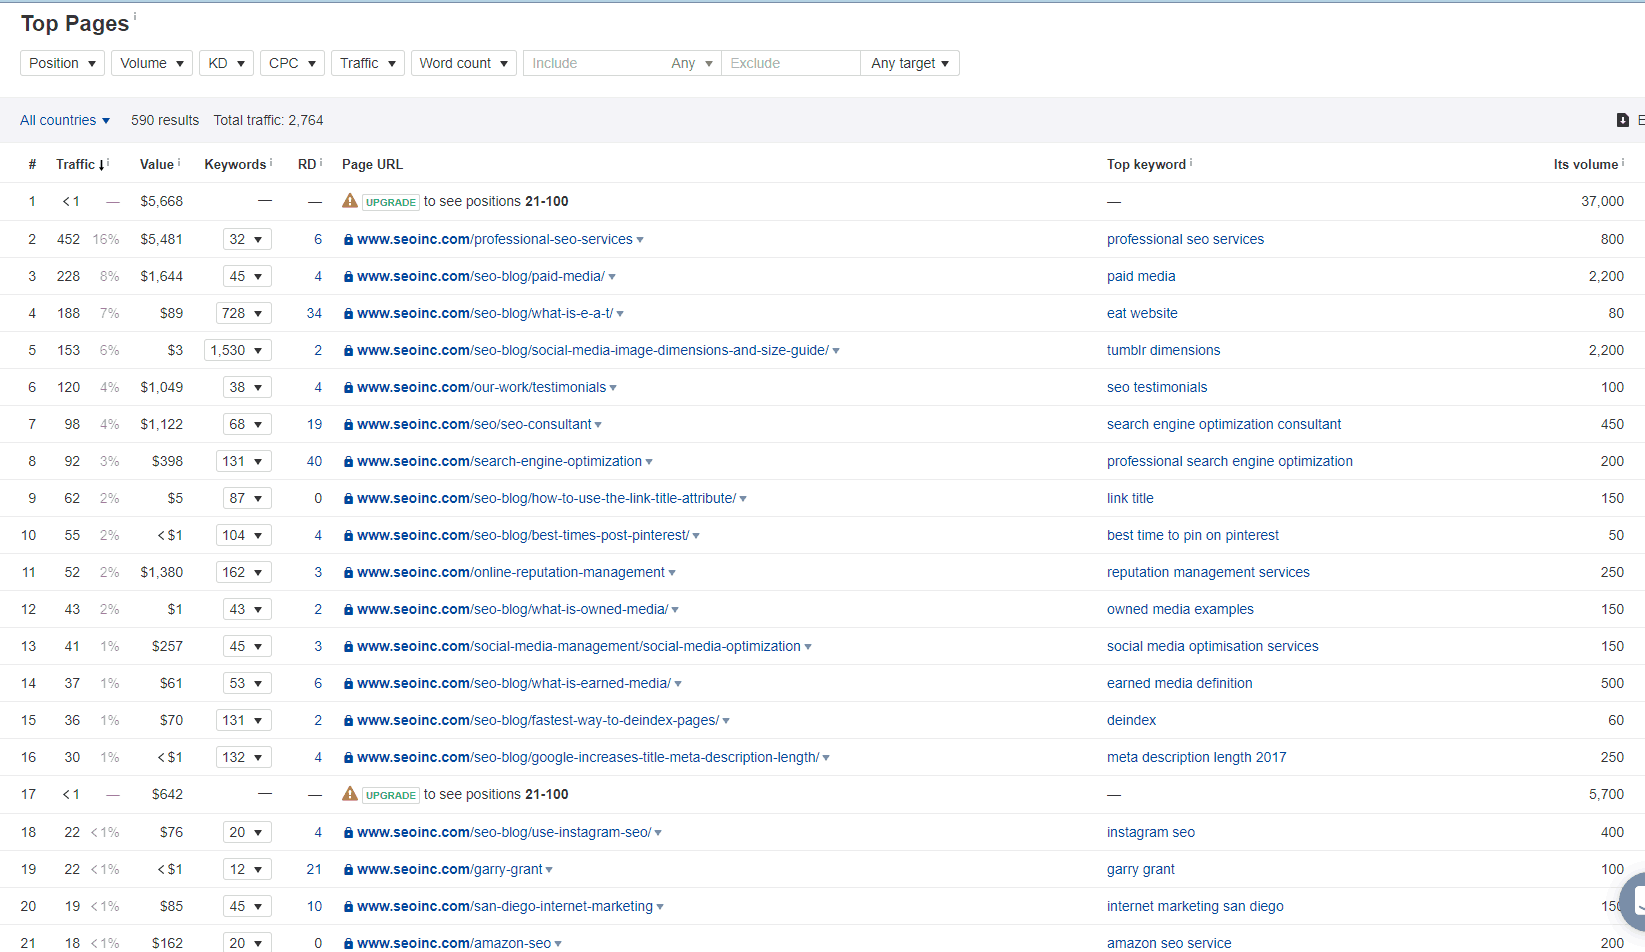Click the lock icon beside professional-seo-services URL
The image size is (1645, 952).
[x=348, y=239]
